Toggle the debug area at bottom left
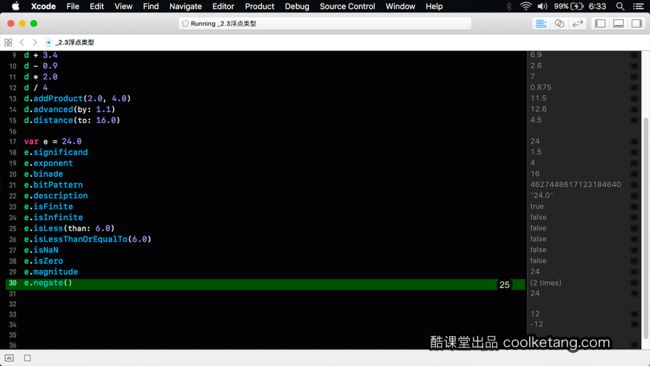 [9, 358]
